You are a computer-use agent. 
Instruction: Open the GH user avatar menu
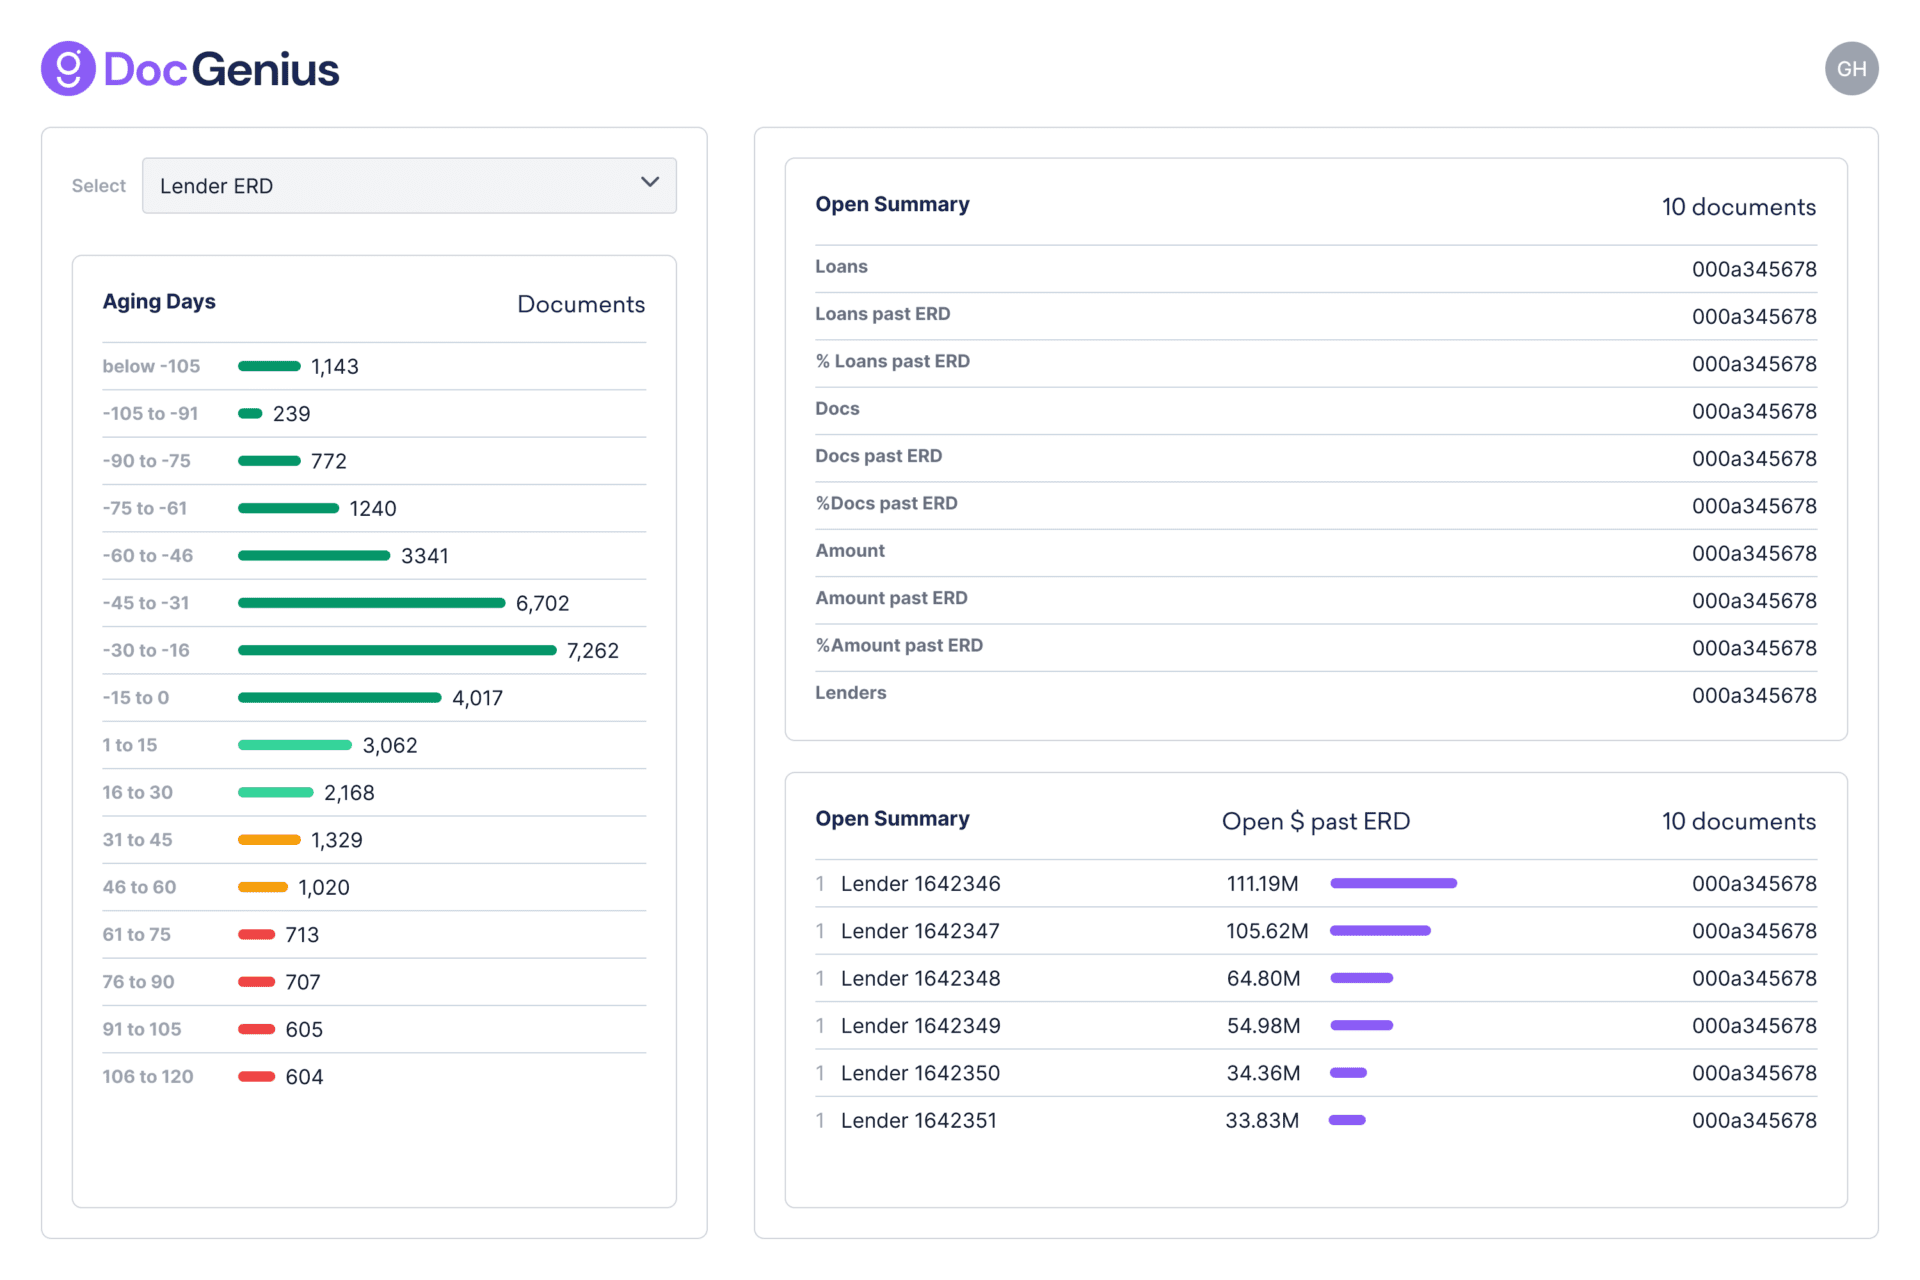click(1852, 68)
